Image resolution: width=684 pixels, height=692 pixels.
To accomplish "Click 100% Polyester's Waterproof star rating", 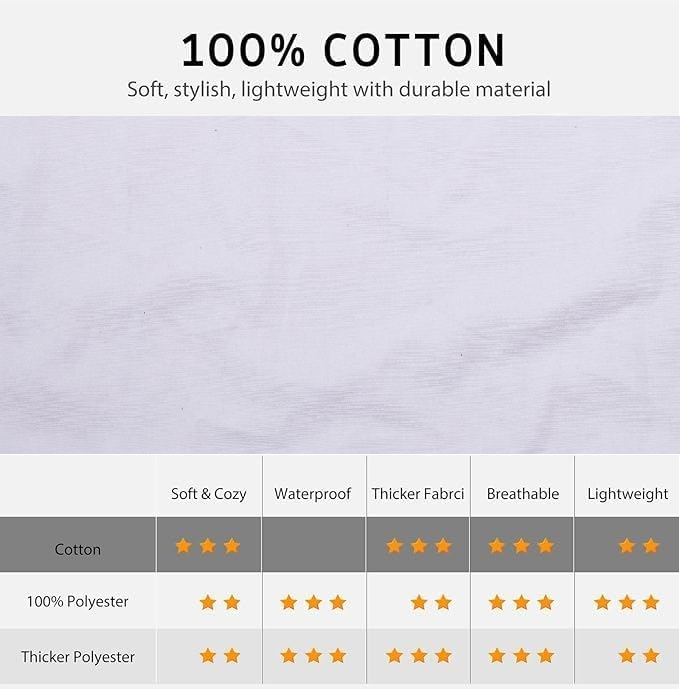I will [x=313, y=602].
